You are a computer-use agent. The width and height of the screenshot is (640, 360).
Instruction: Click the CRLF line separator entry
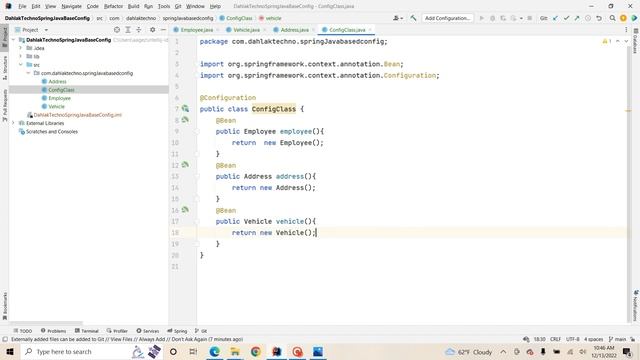point(555,339)
